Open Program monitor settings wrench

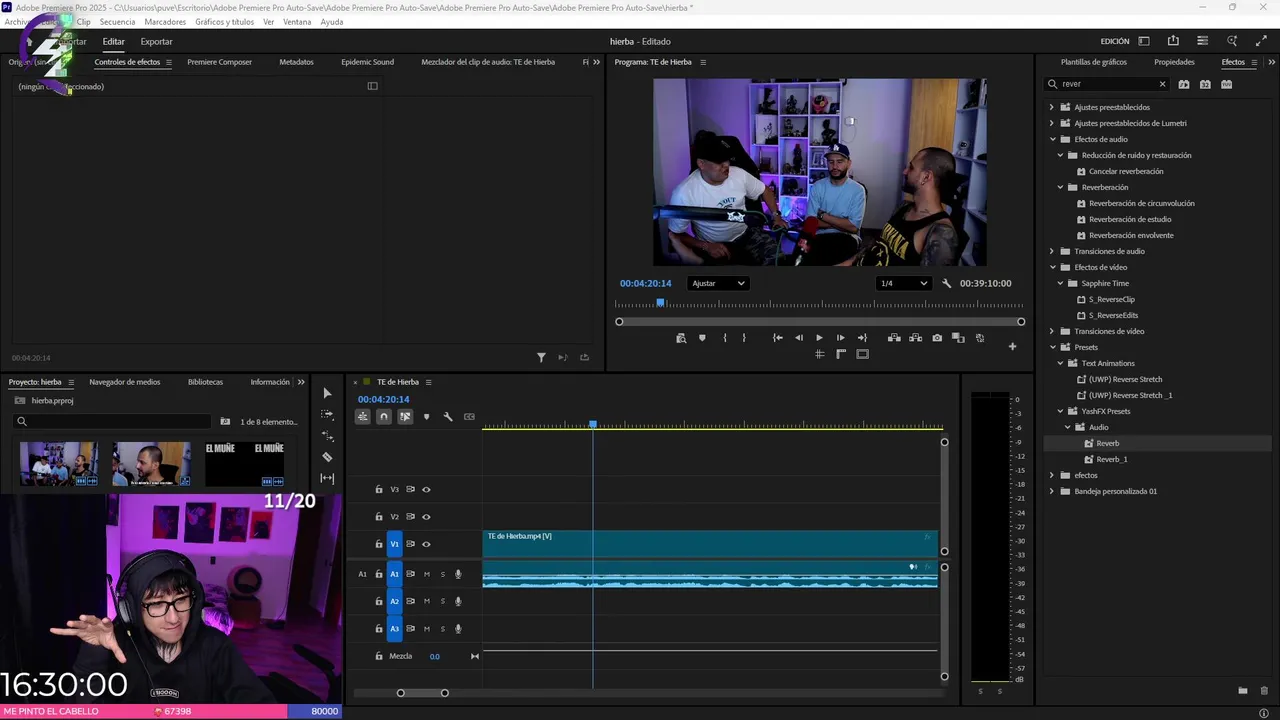click(946, 283)
